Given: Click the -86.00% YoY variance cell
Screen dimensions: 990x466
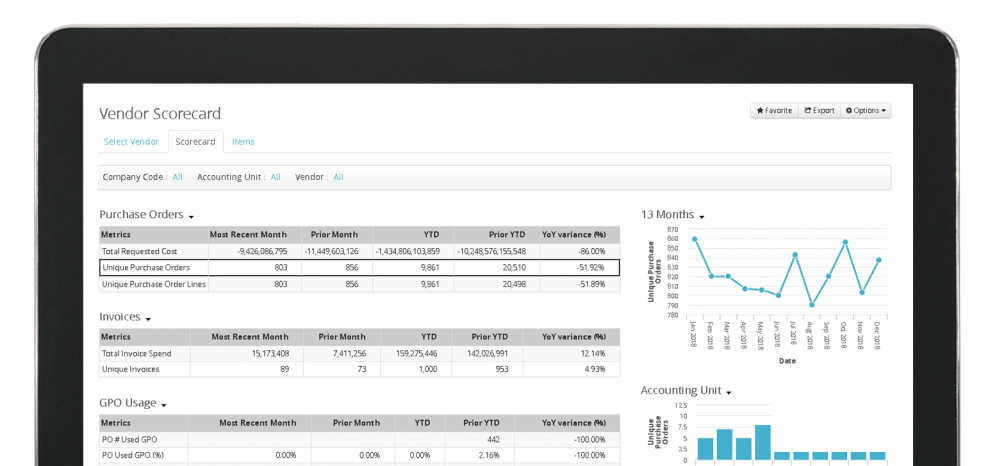Looking at the screenshot, I should [x=589, y=251].
